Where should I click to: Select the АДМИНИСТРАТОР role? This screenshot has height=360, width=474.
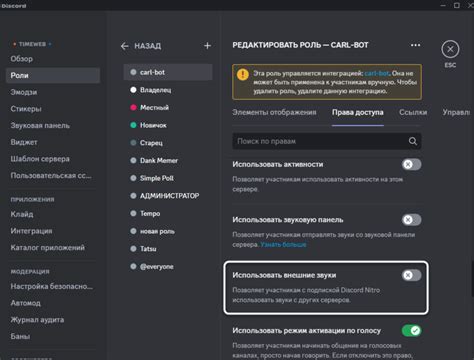pos(168,196)
